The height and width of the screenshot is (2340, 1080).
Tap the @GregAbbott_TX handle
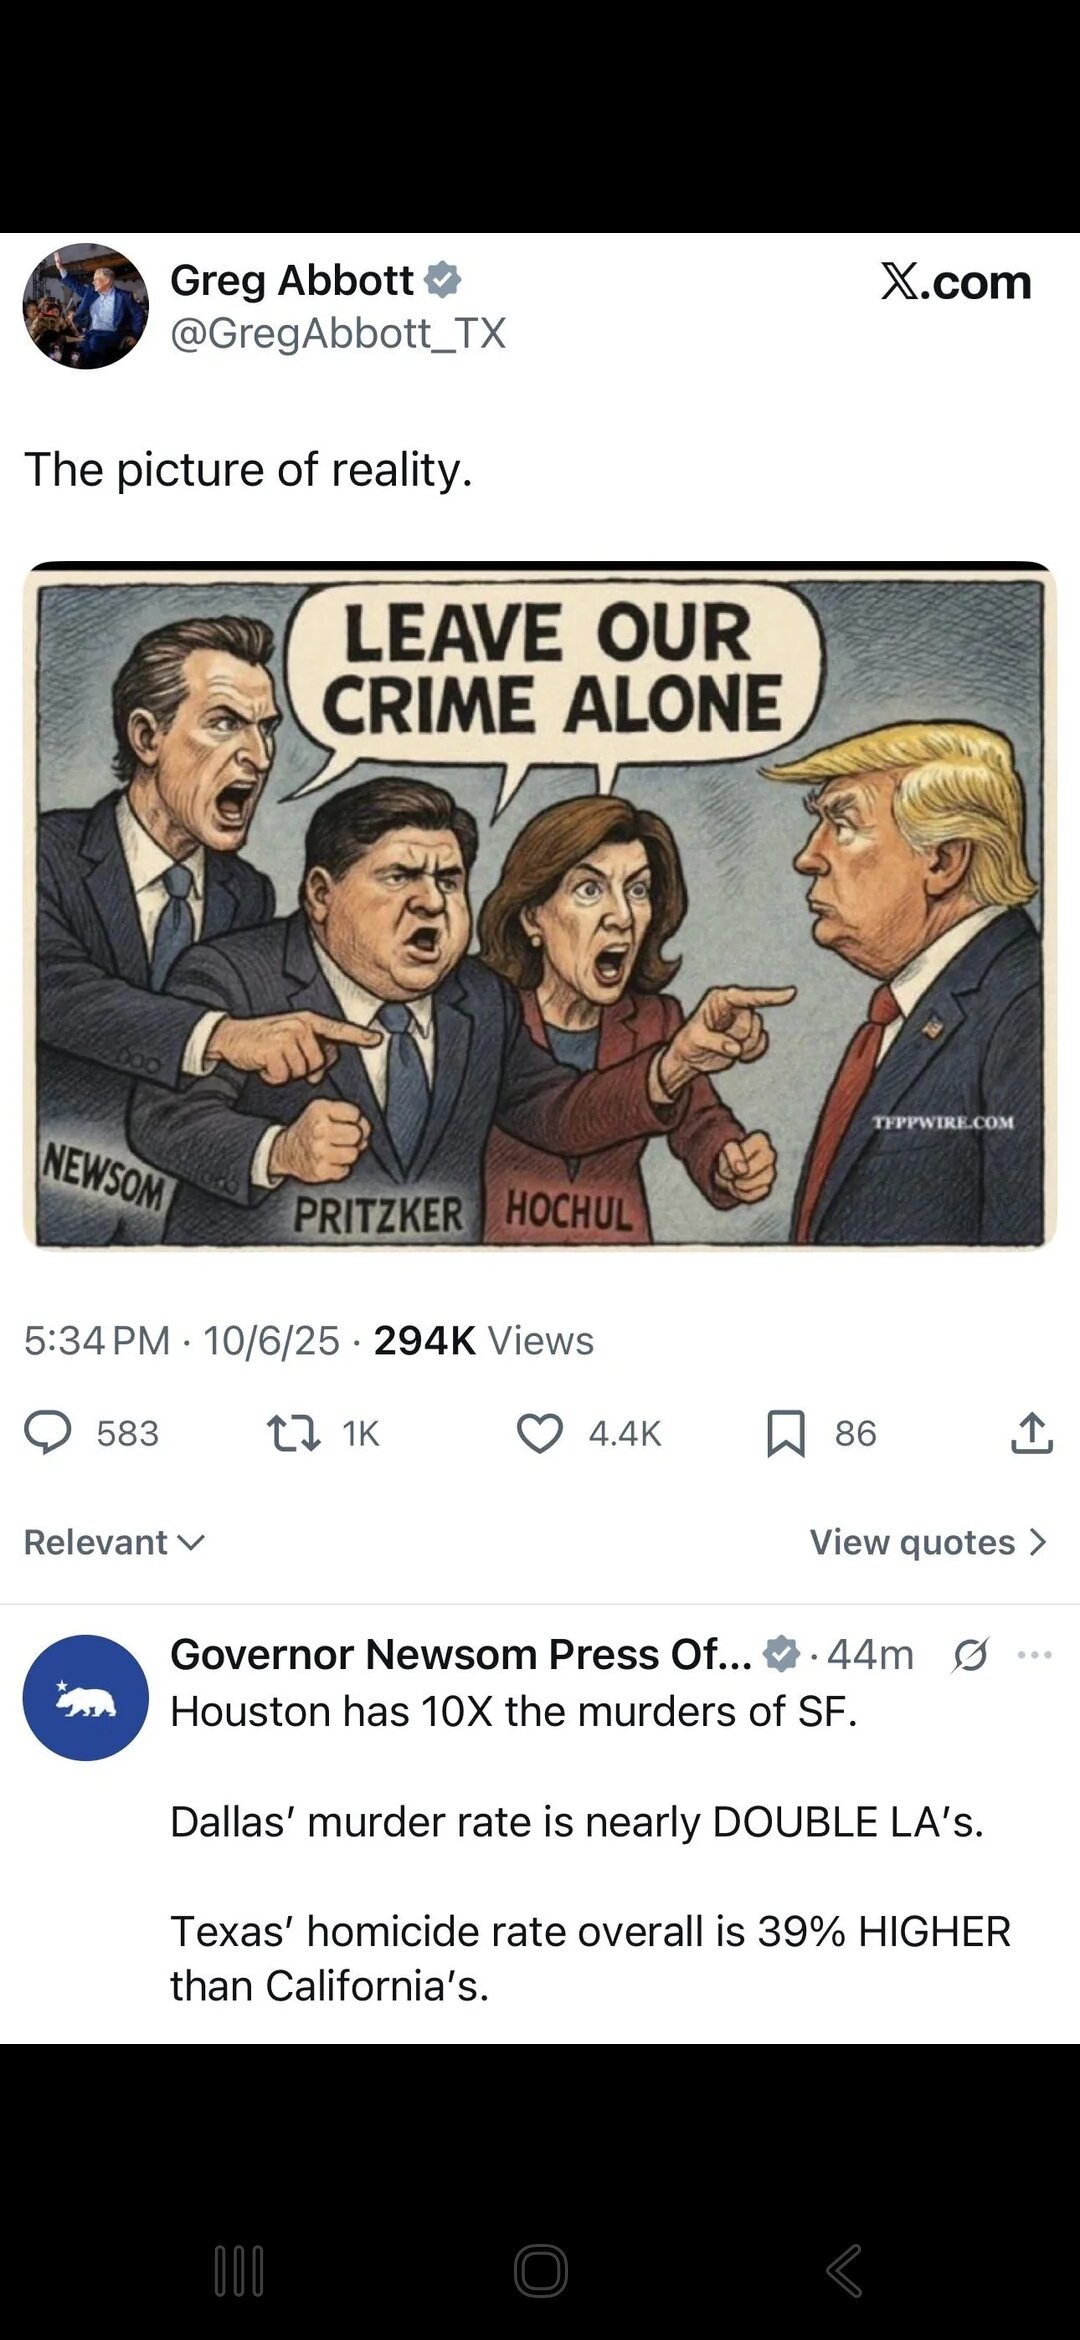click(x=338, y=333)
